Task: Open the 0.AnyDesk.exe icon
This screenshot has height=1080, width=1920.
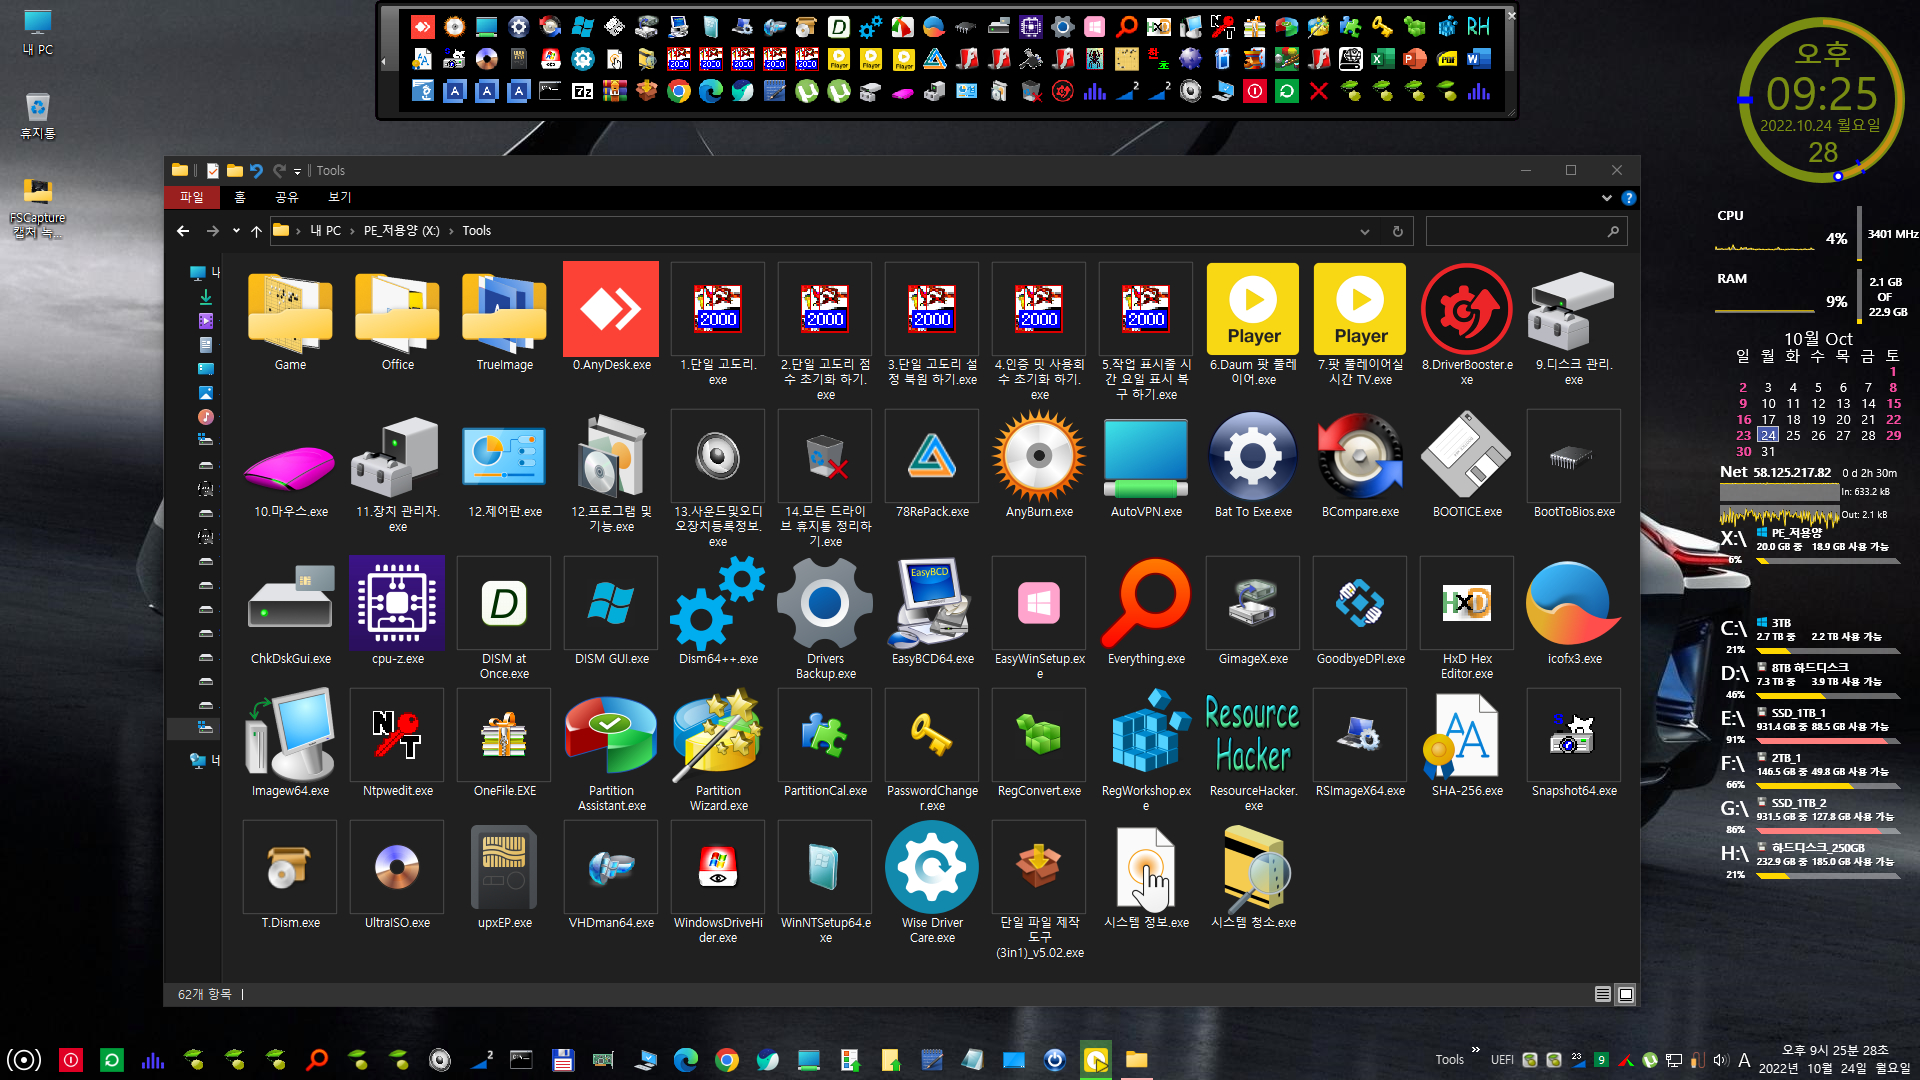Action: click(611, 309)
